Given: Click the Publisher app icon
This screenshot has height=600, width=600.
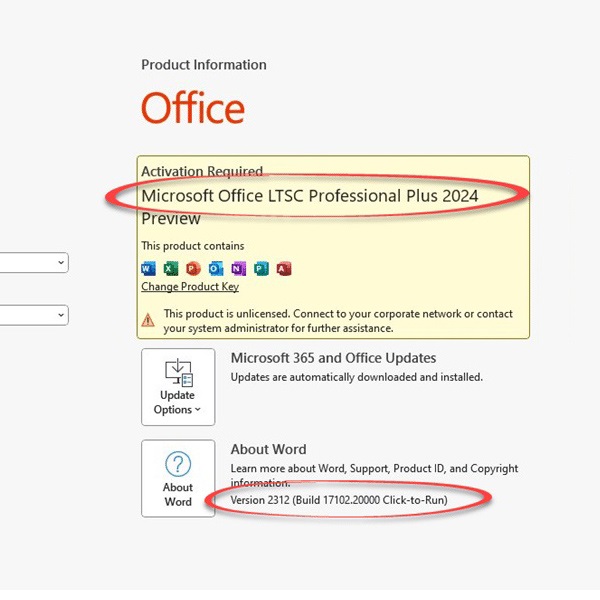Looking at the screenshot, I should 261,269.
